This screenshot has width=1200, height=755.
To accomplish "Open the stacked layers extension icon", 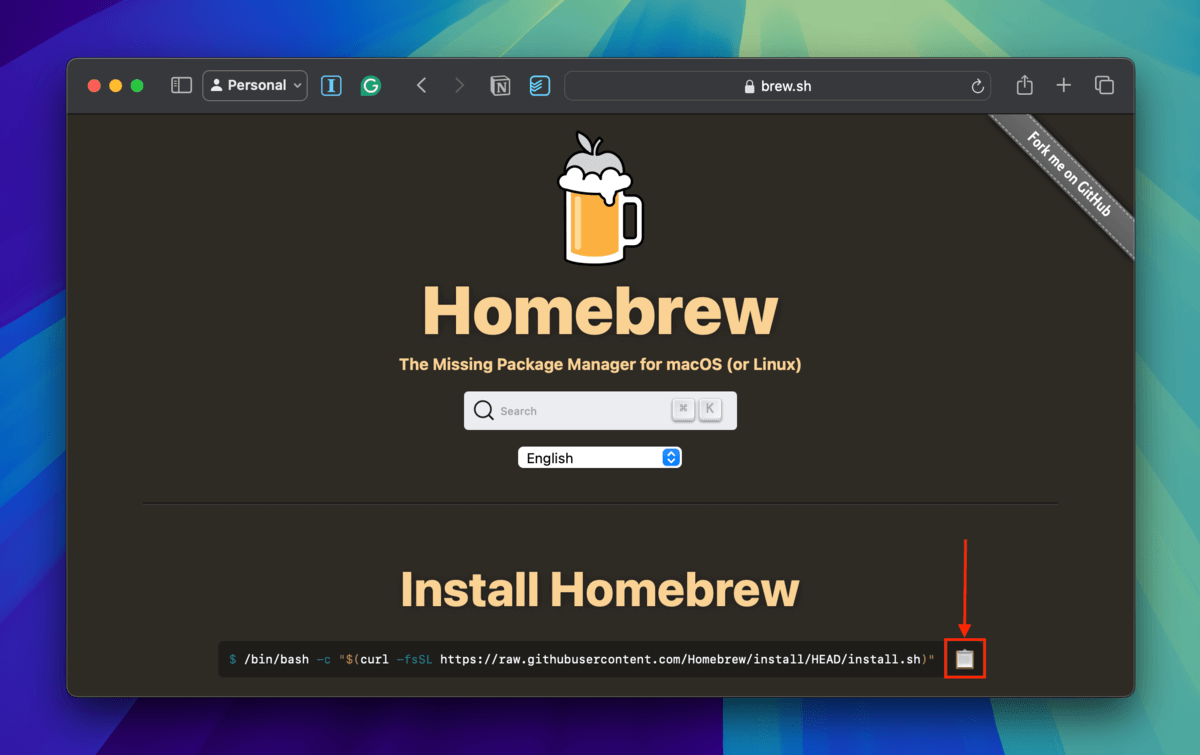I will (539, 86).
